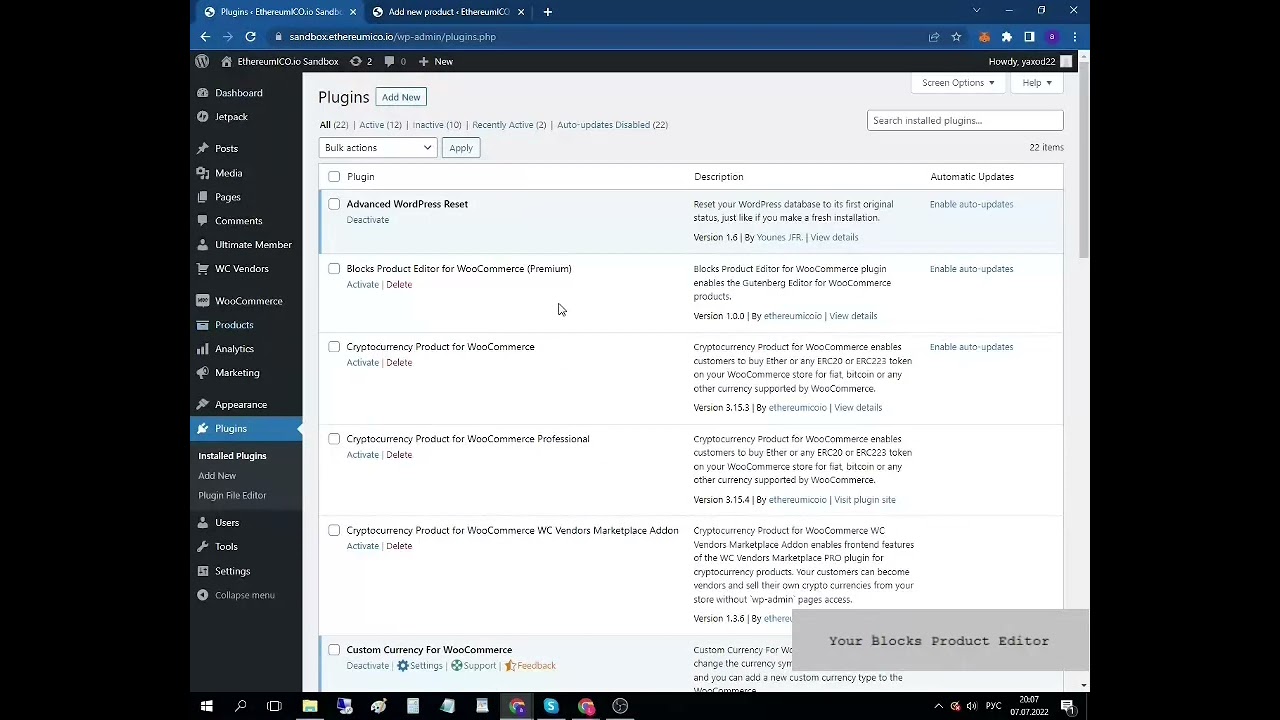Open WC Vendors in the sidebar
Image resolution: width=1280 pixels, height=720 pixels.
point(241,269)
